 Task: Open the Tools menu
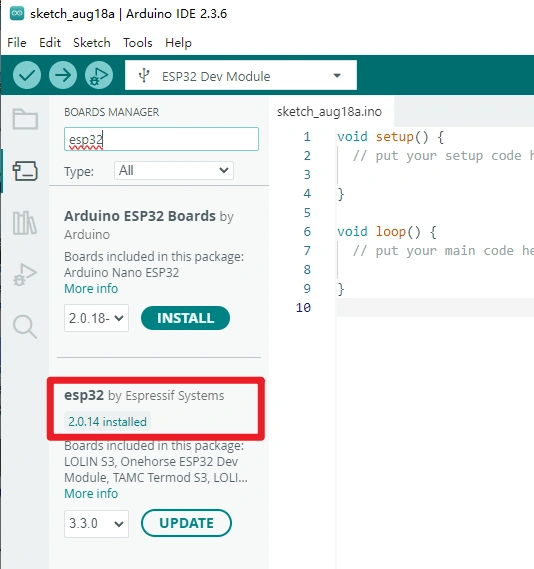click(137, 43)
